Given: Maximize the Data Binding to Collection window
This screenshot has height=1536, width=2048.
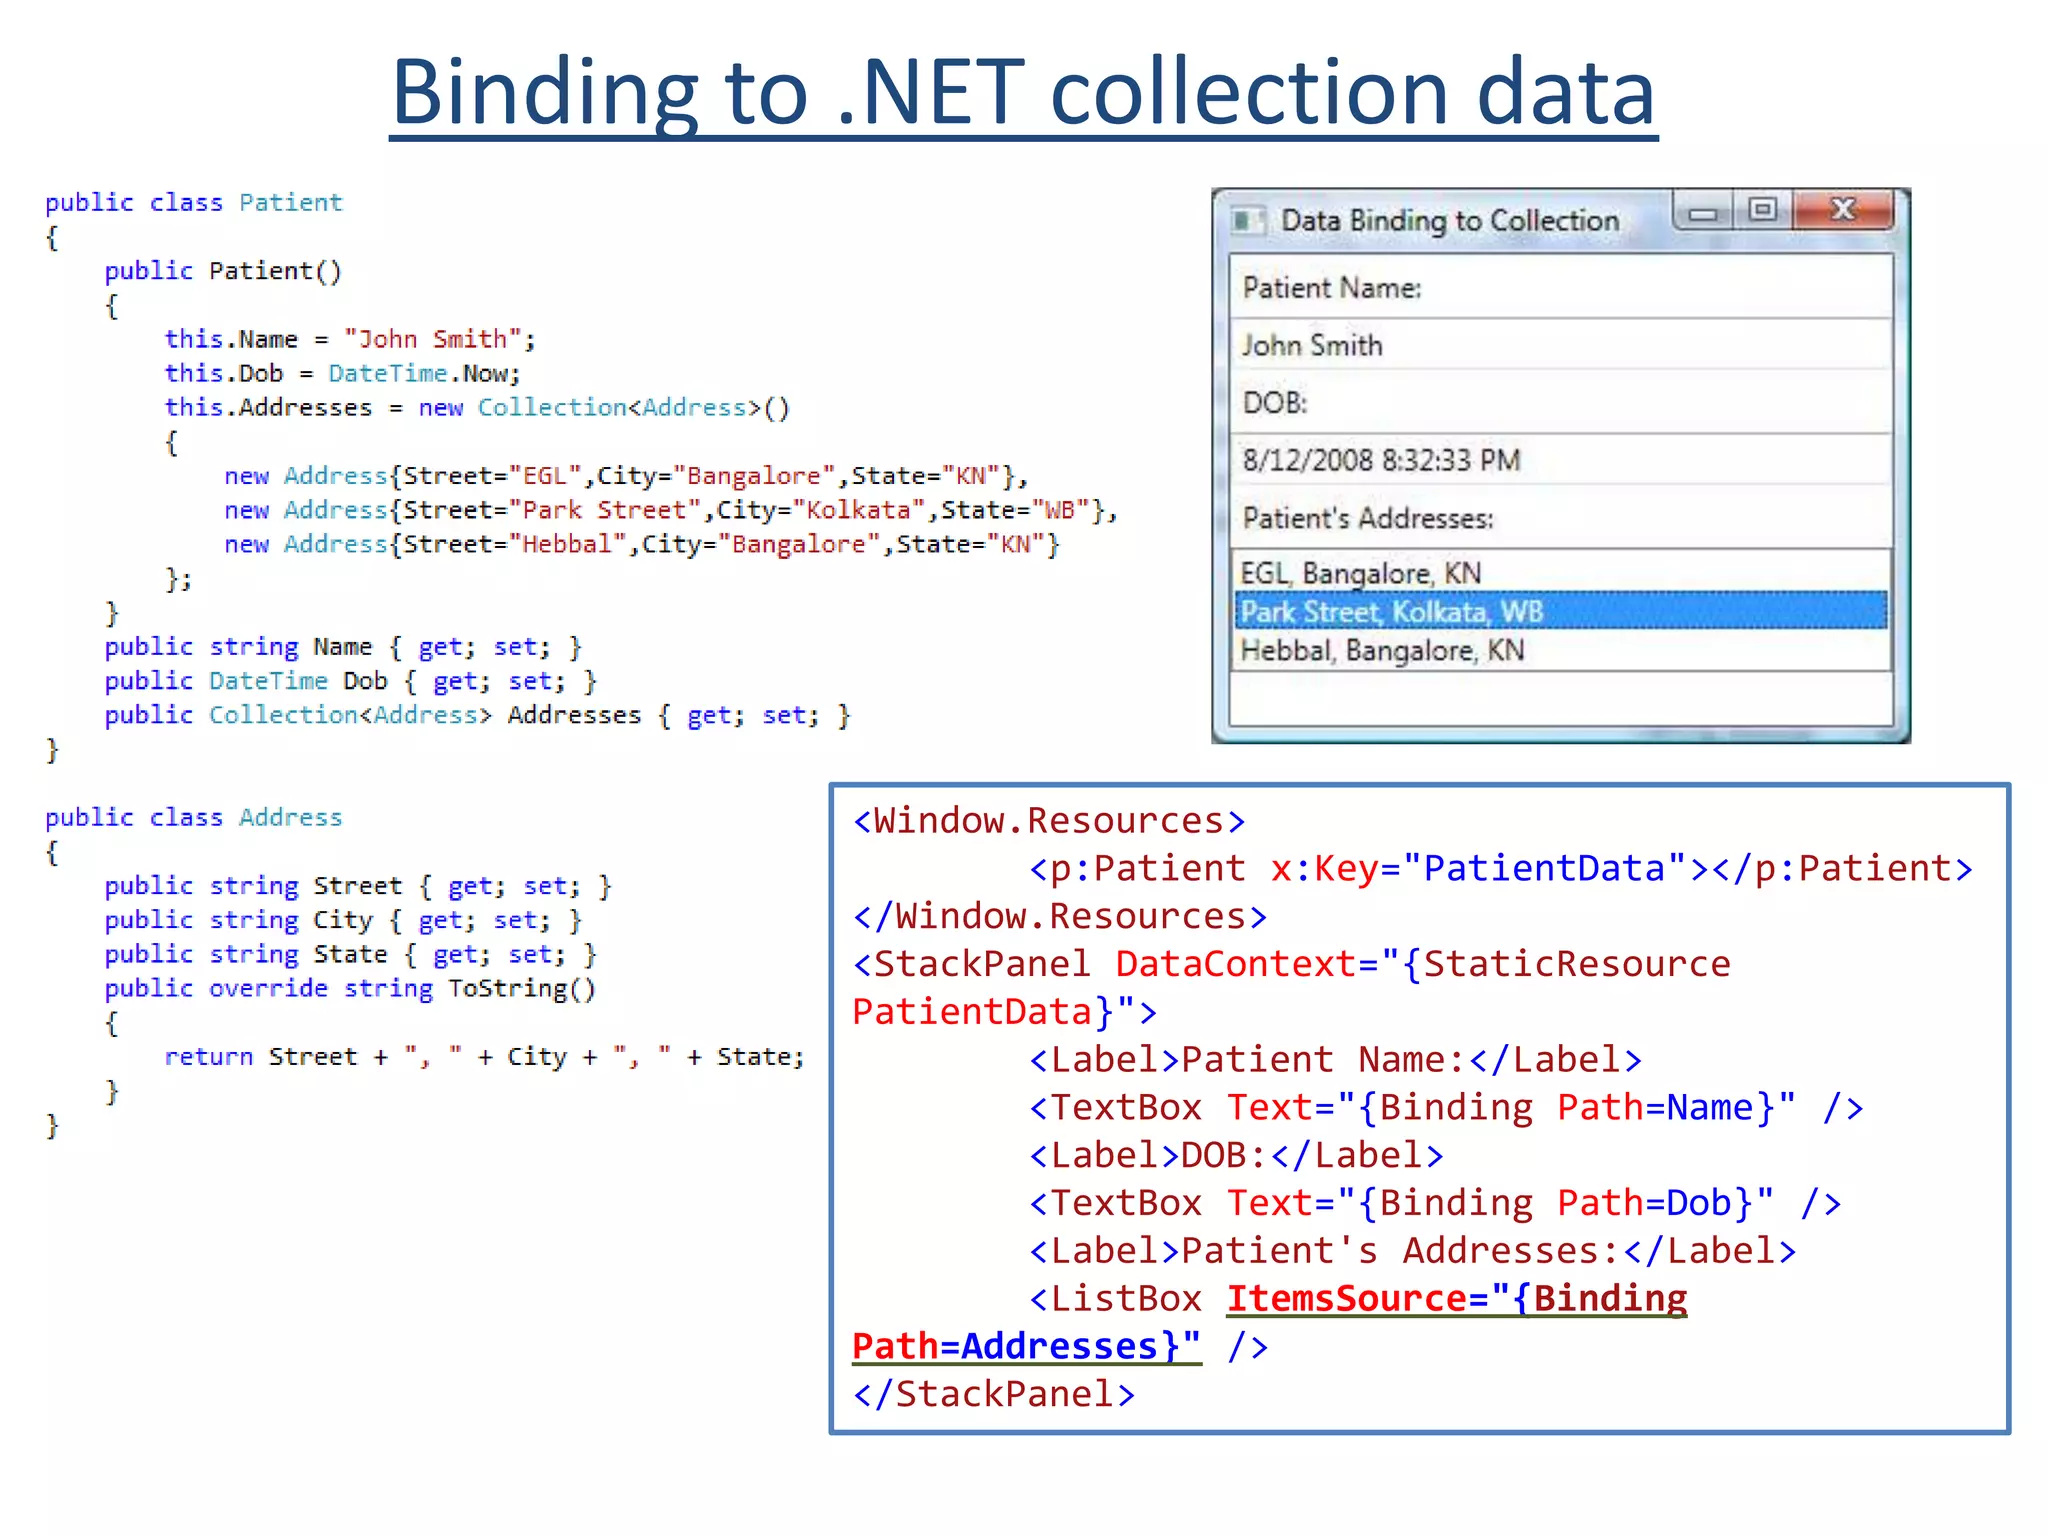Looking at the screenshot, I should (1764, 210).
